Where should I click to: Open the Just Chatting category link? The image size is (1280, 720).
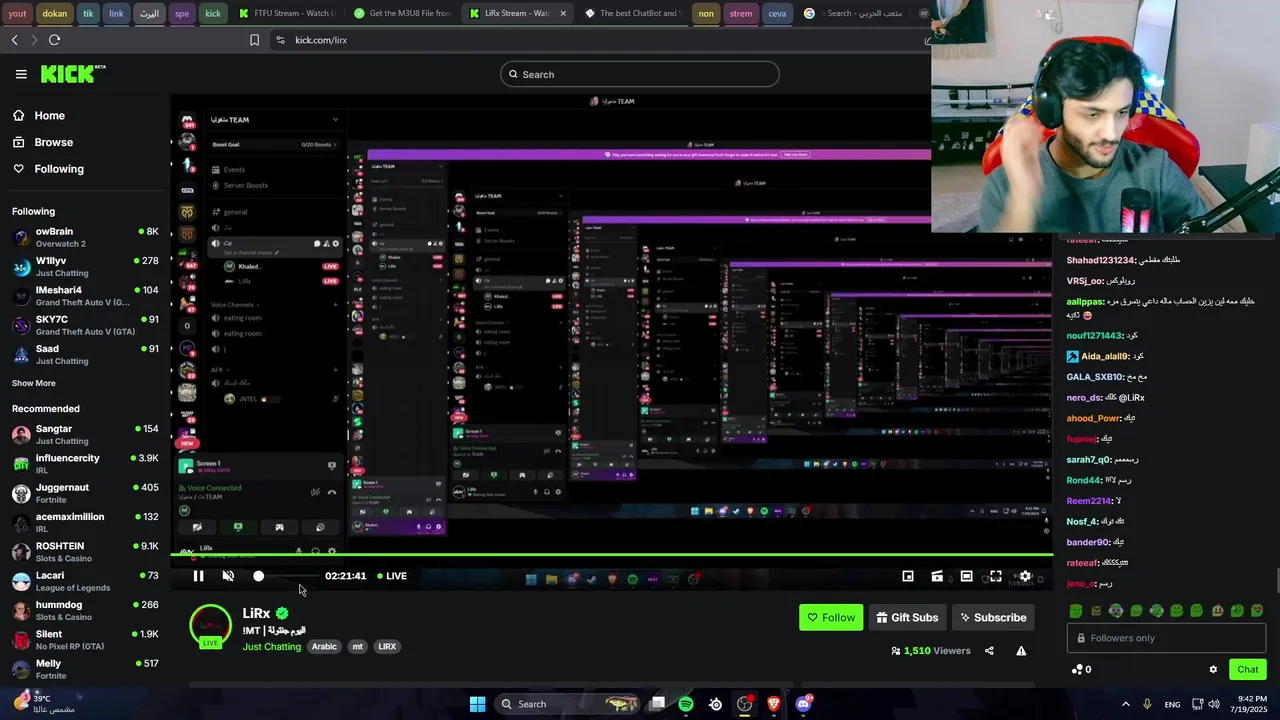271,647
